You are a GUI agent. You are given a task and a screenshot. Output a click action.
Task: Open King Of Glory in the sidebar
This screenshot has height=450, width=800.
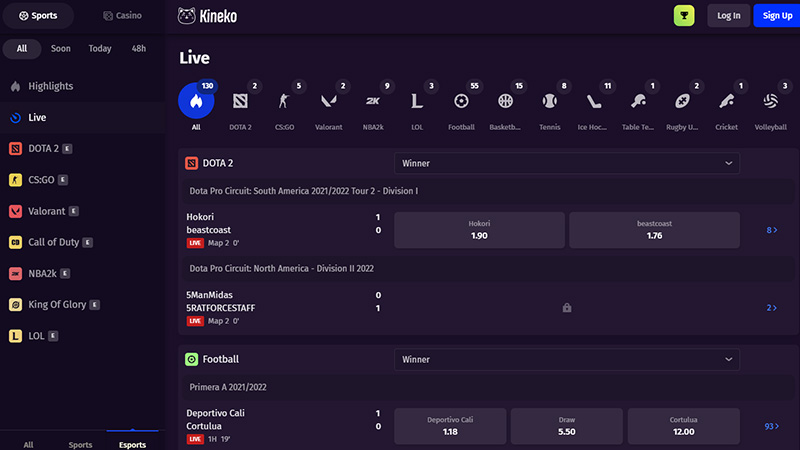[83, 305]
